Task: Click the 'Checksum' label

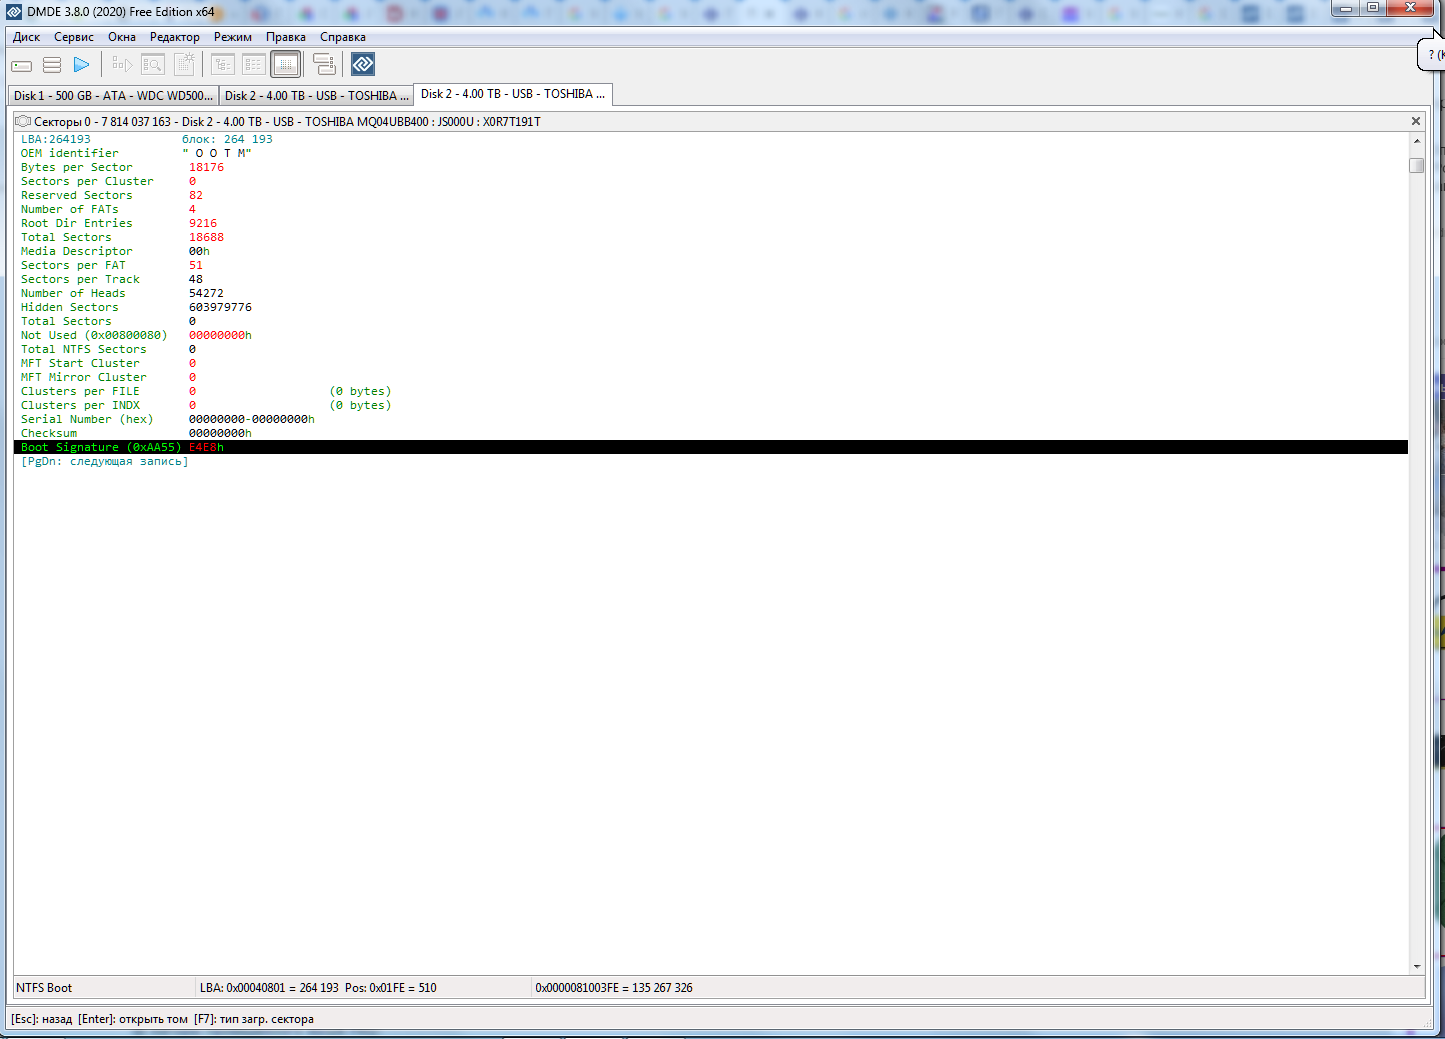Action: pyautogui.click(x=49, y=434)
